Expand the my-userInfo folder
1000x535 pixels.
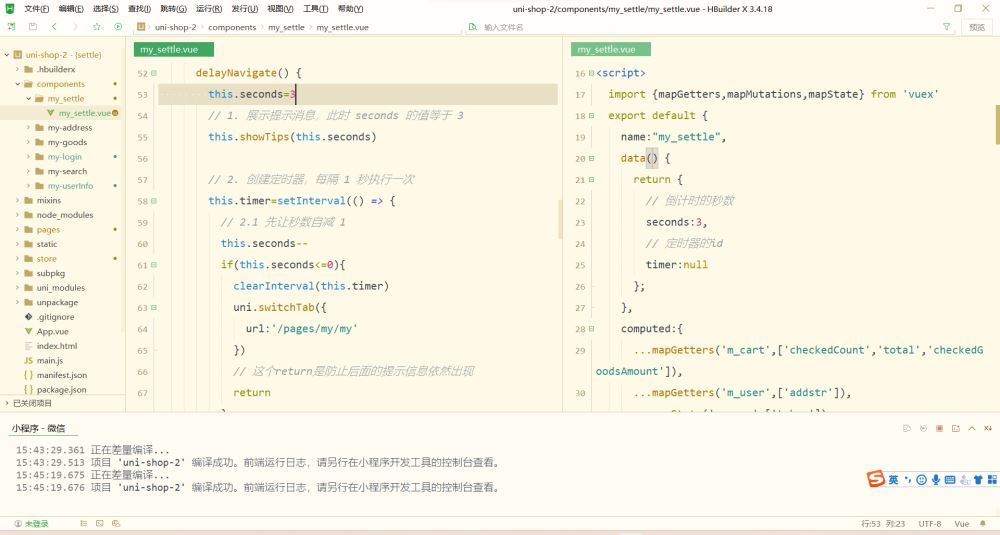click(28, 186)
